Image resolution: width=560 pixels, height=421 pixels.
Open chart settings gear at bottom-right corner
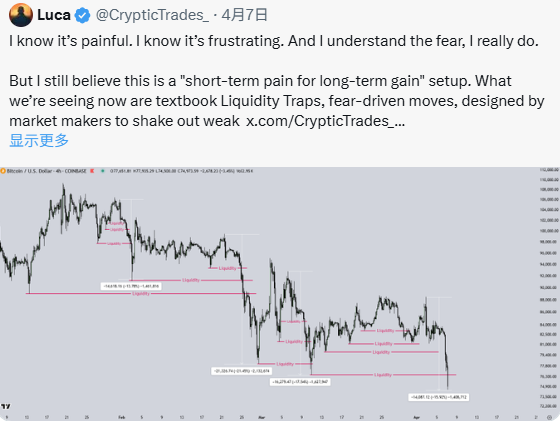[x=549, y=417]
